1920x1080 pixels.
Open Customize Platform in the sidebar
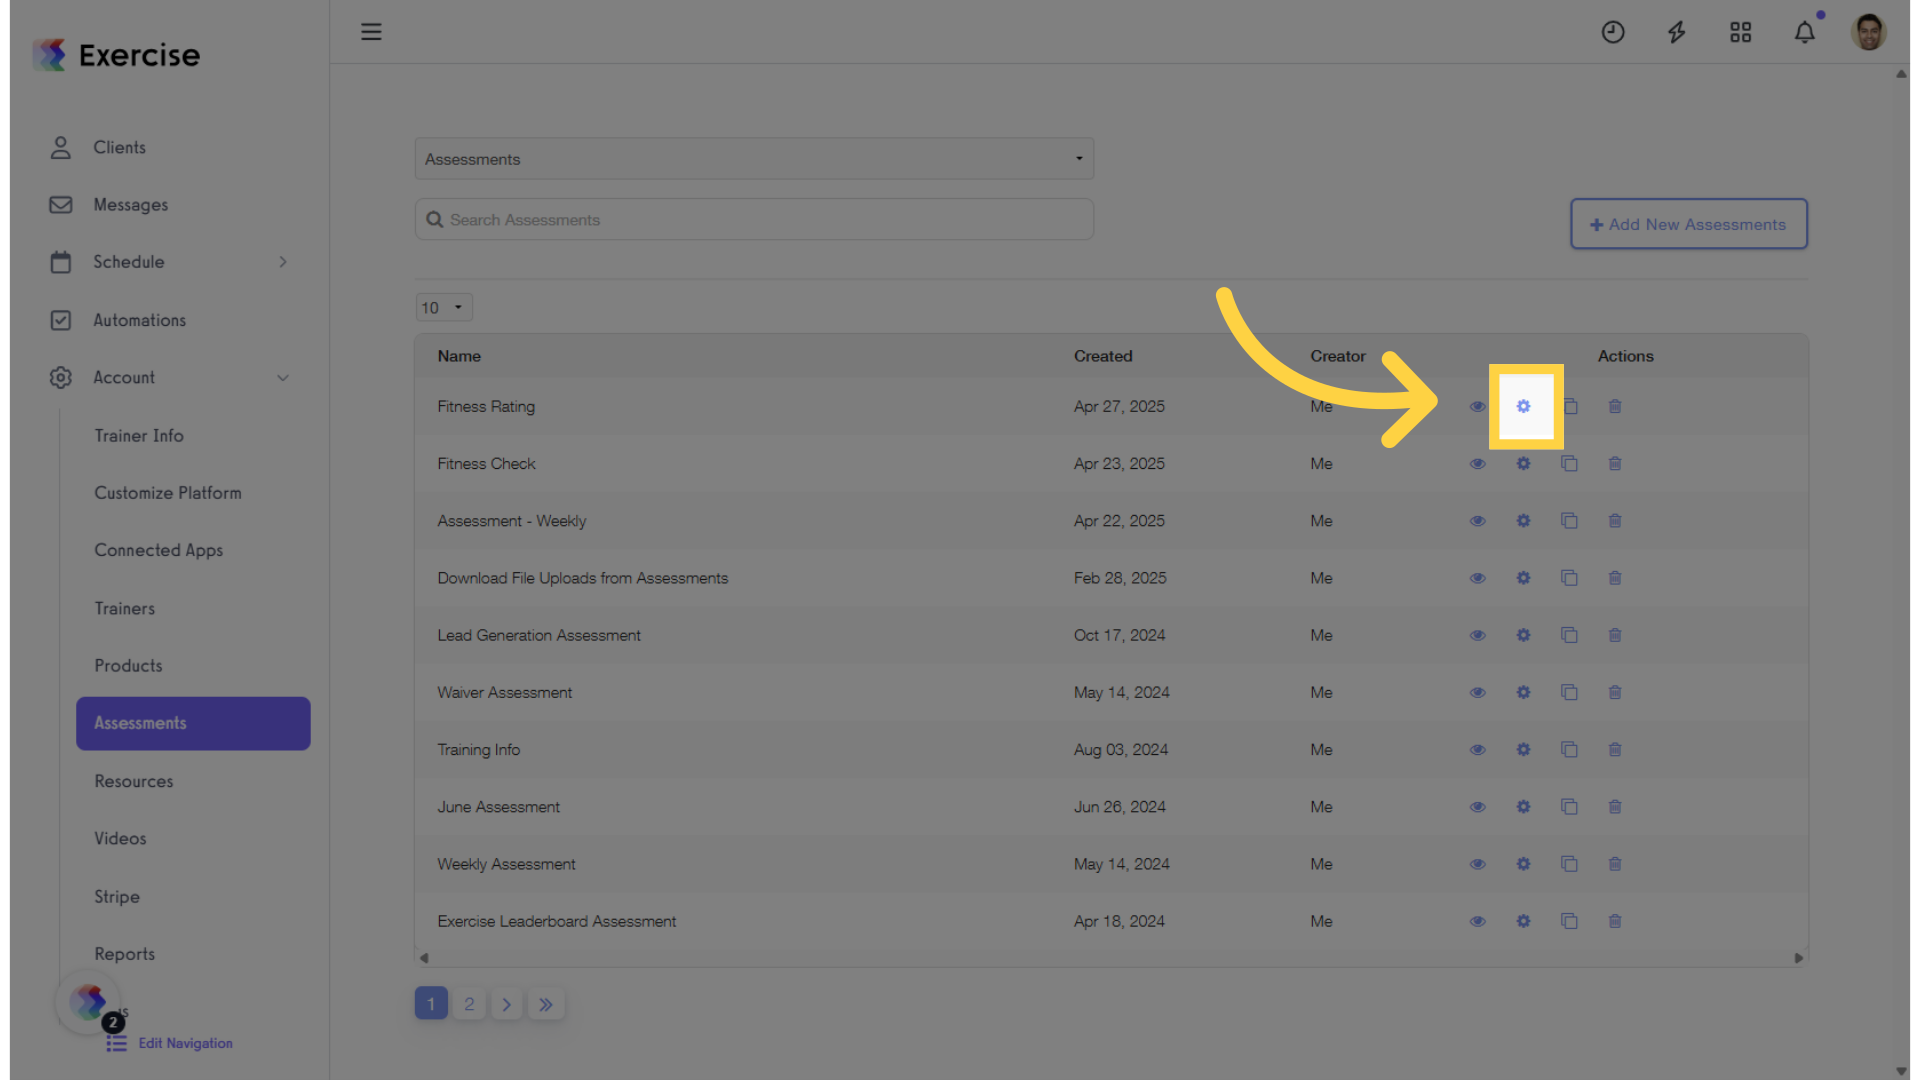(x=168, y=493)
